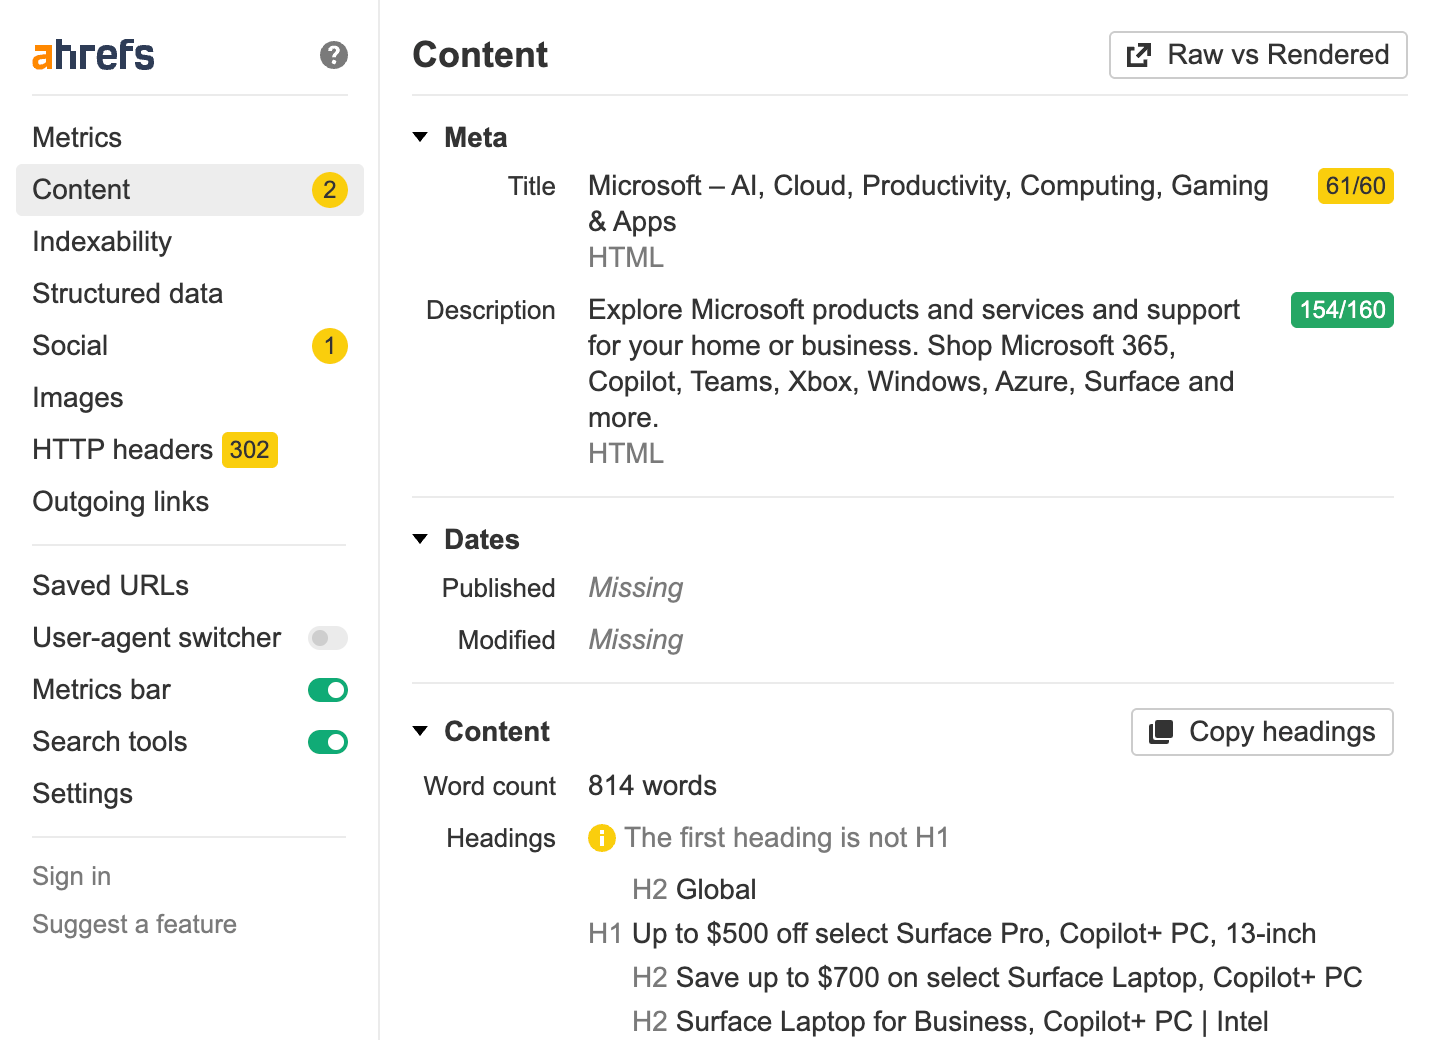Click the yellow 302 badge beside HTTP headers
This screenshot has width=1440, height=1040.
click(249, 450)
